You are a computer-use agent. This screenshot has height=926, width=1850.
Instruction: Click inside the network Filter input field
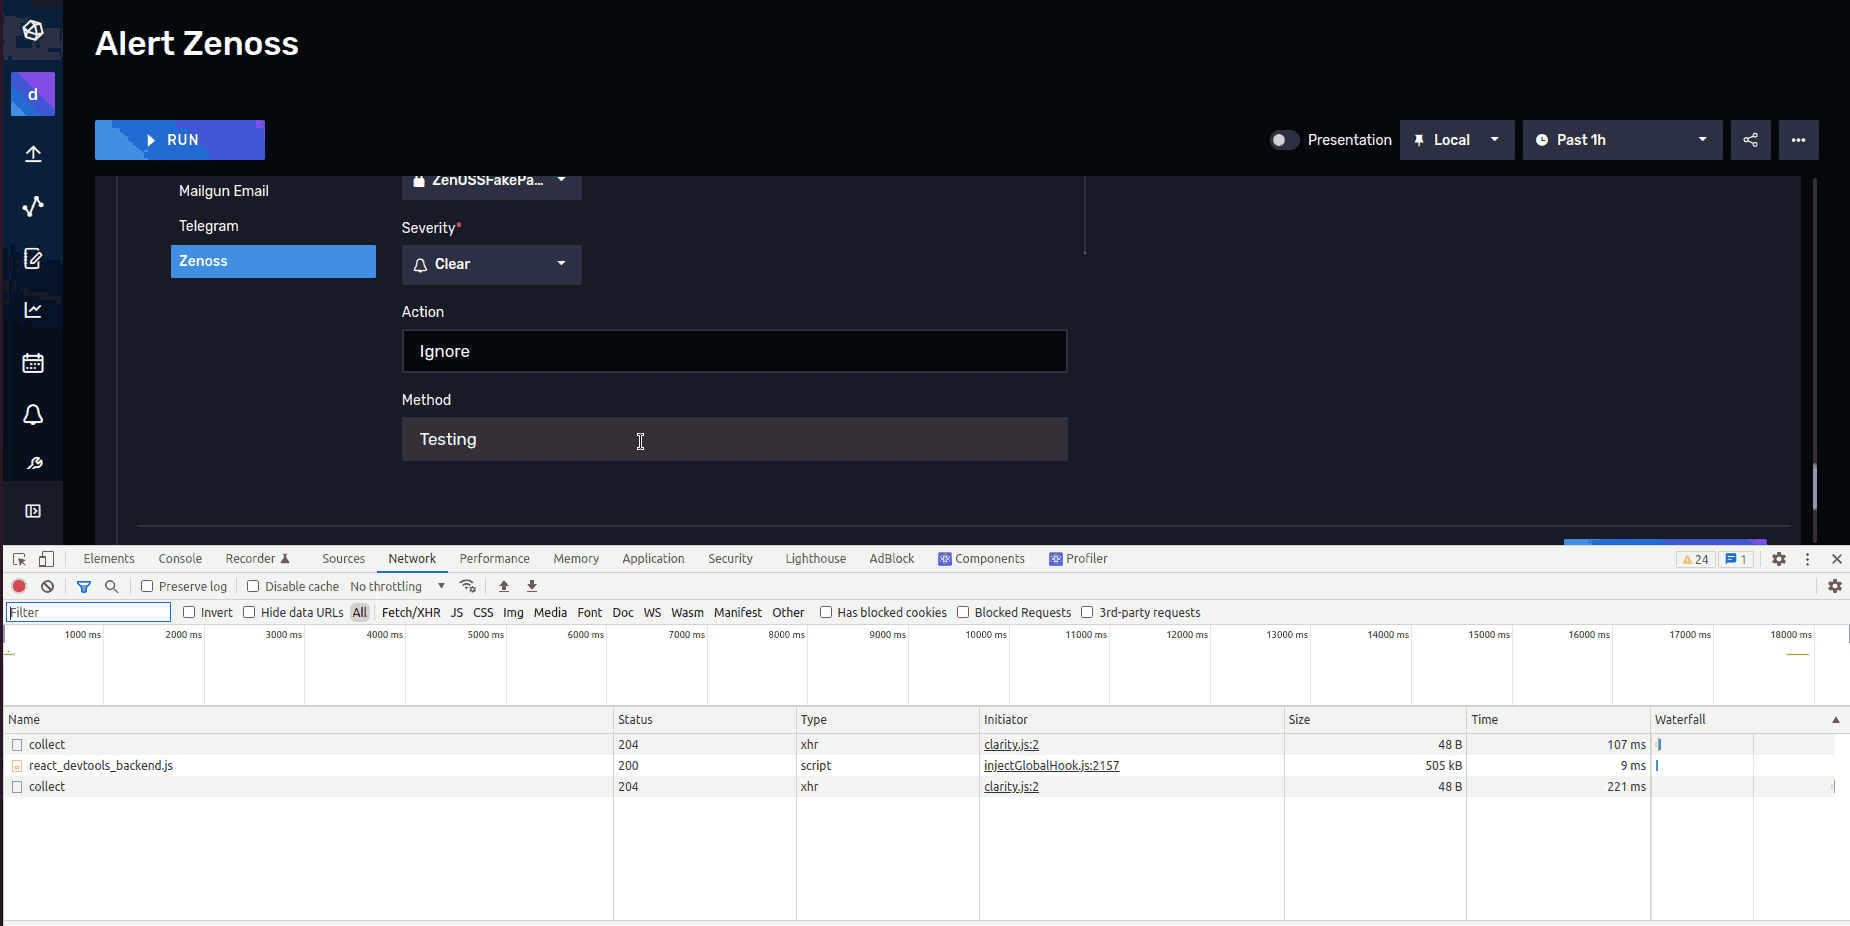click(x=88, y=611)
